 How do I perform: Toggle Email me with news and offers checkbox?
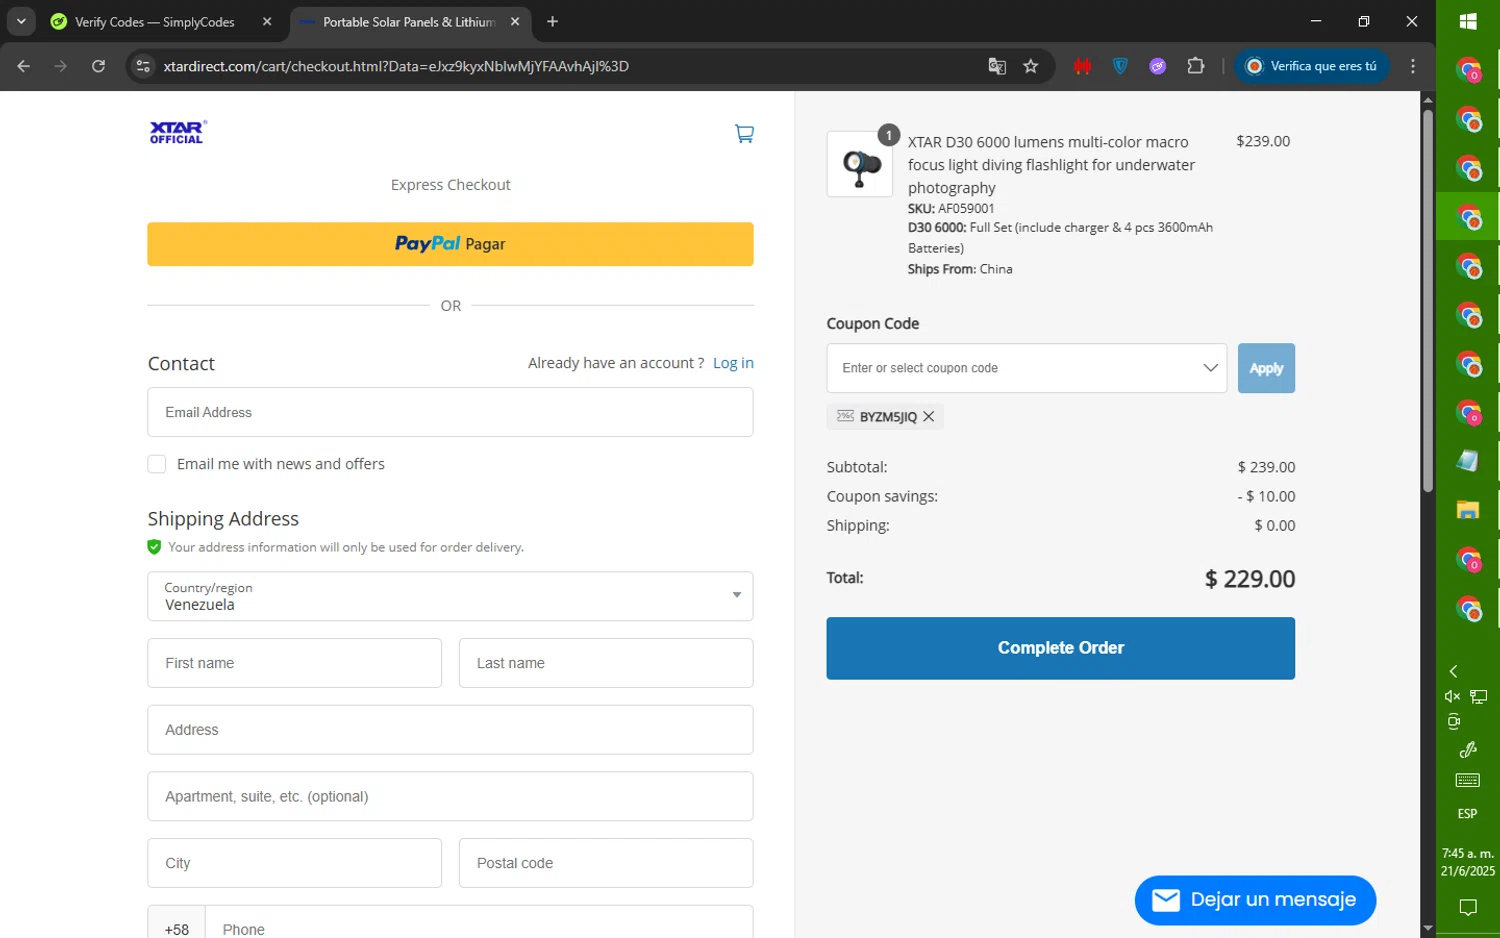coord(157,464)
